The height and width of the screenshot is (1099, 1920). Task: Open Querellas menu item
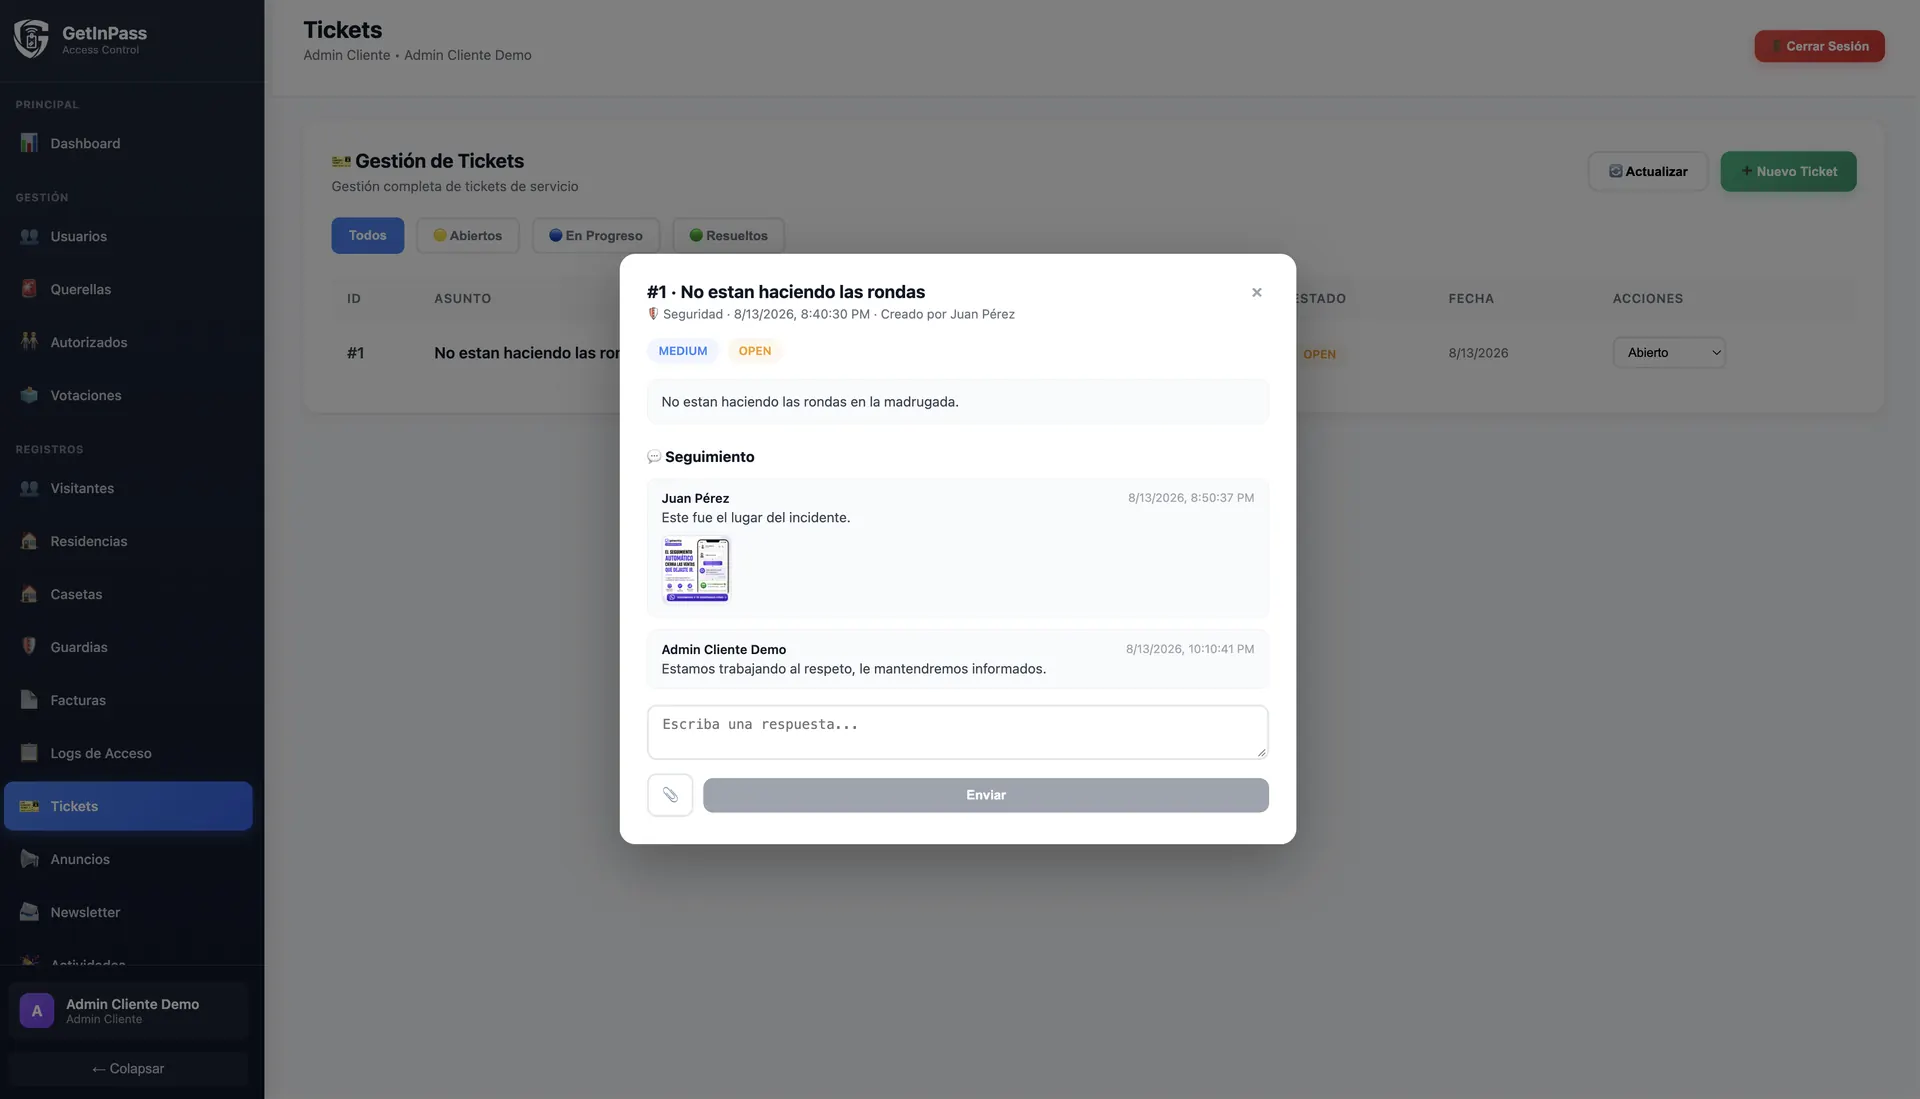coord(128,289)
